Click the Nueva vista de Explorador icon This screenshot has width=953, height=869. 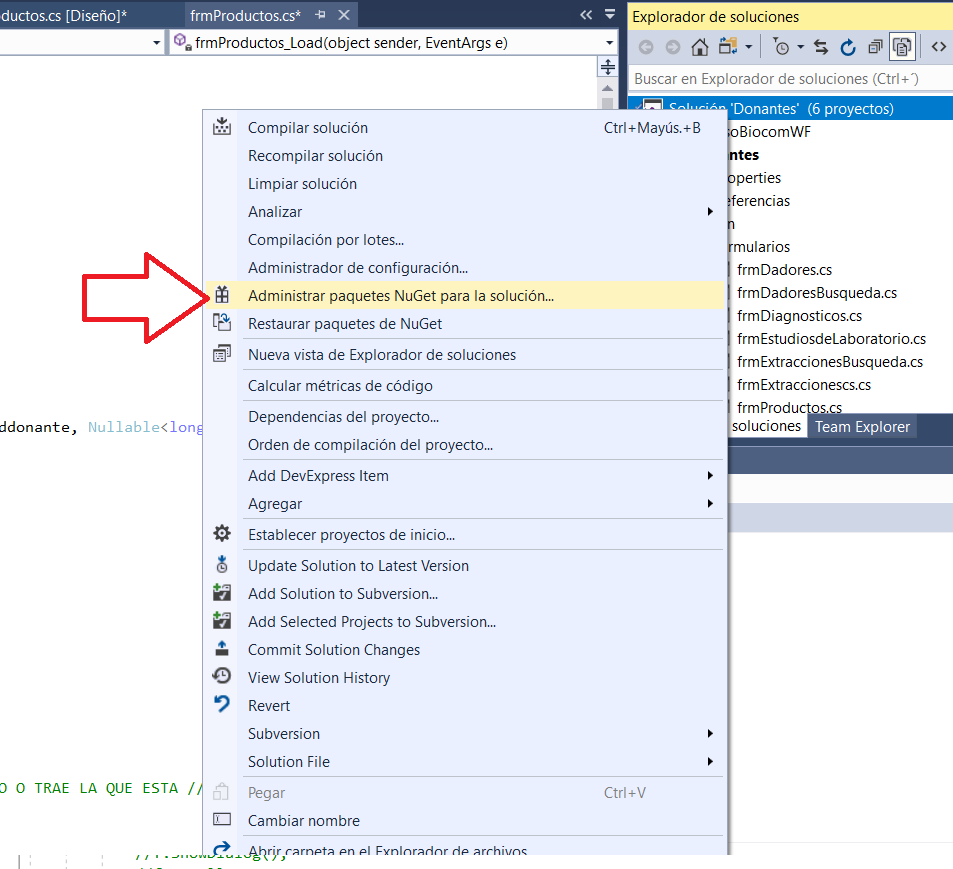pos(222,354)
